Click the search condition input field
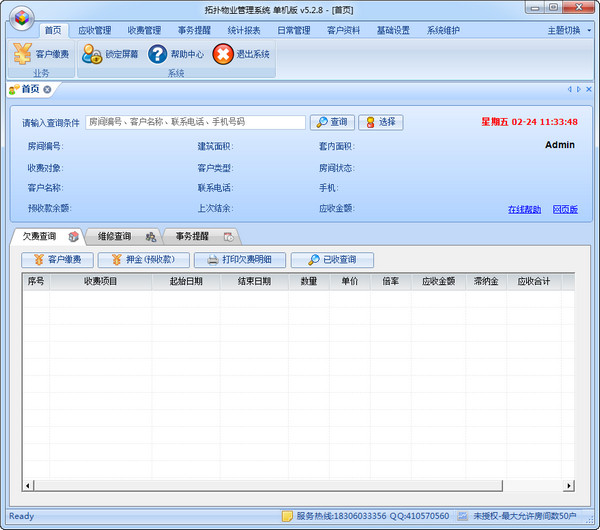600x530 pixels. (x=195, y=122)
